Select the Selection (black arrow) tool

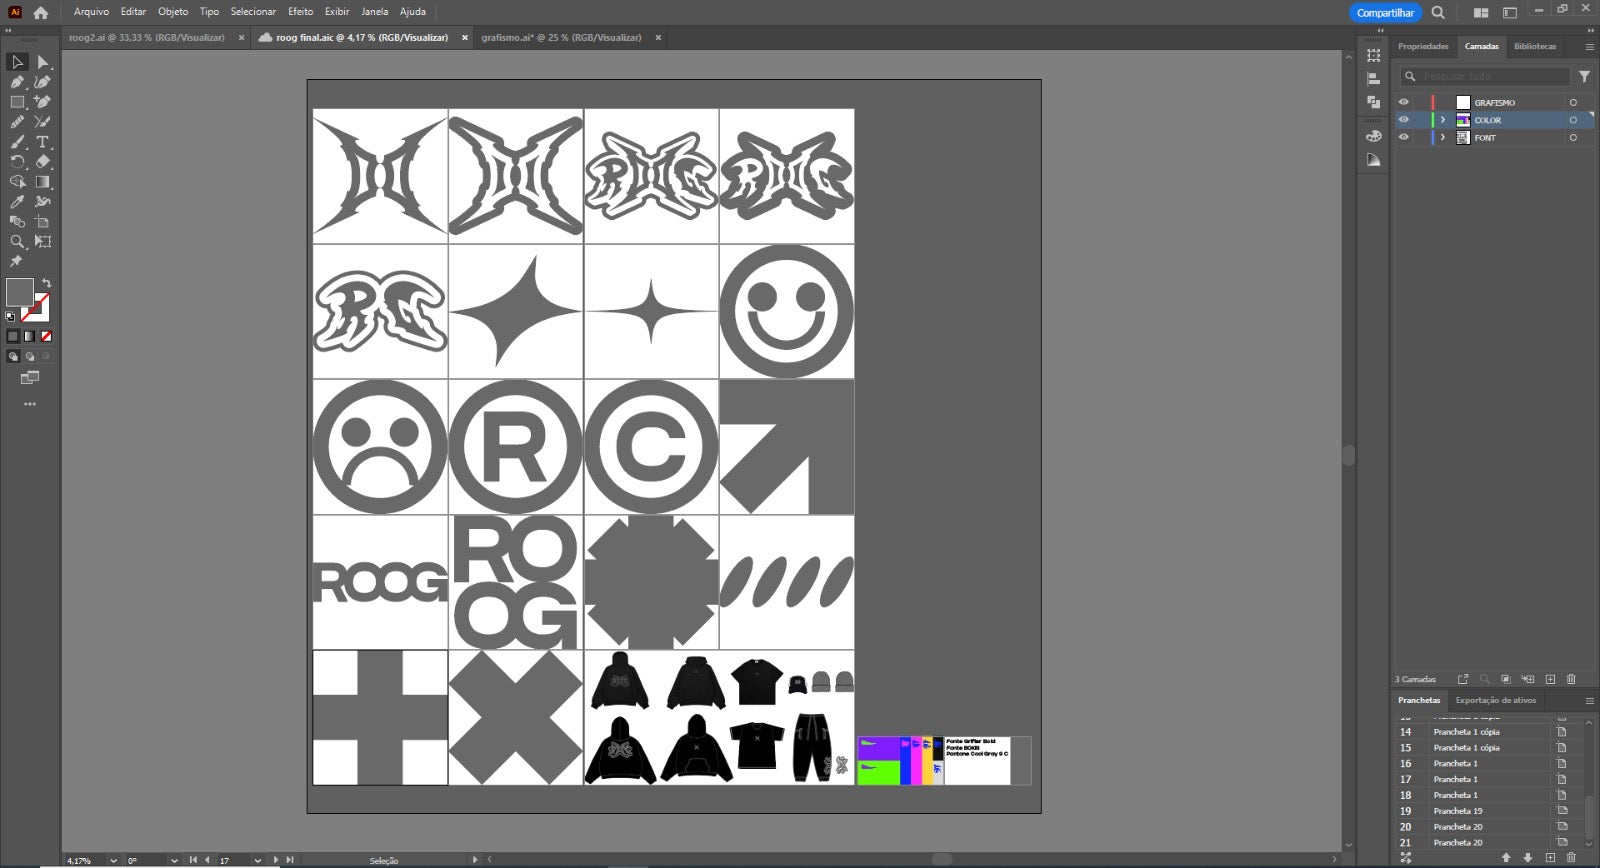click(x=17, y=62)
